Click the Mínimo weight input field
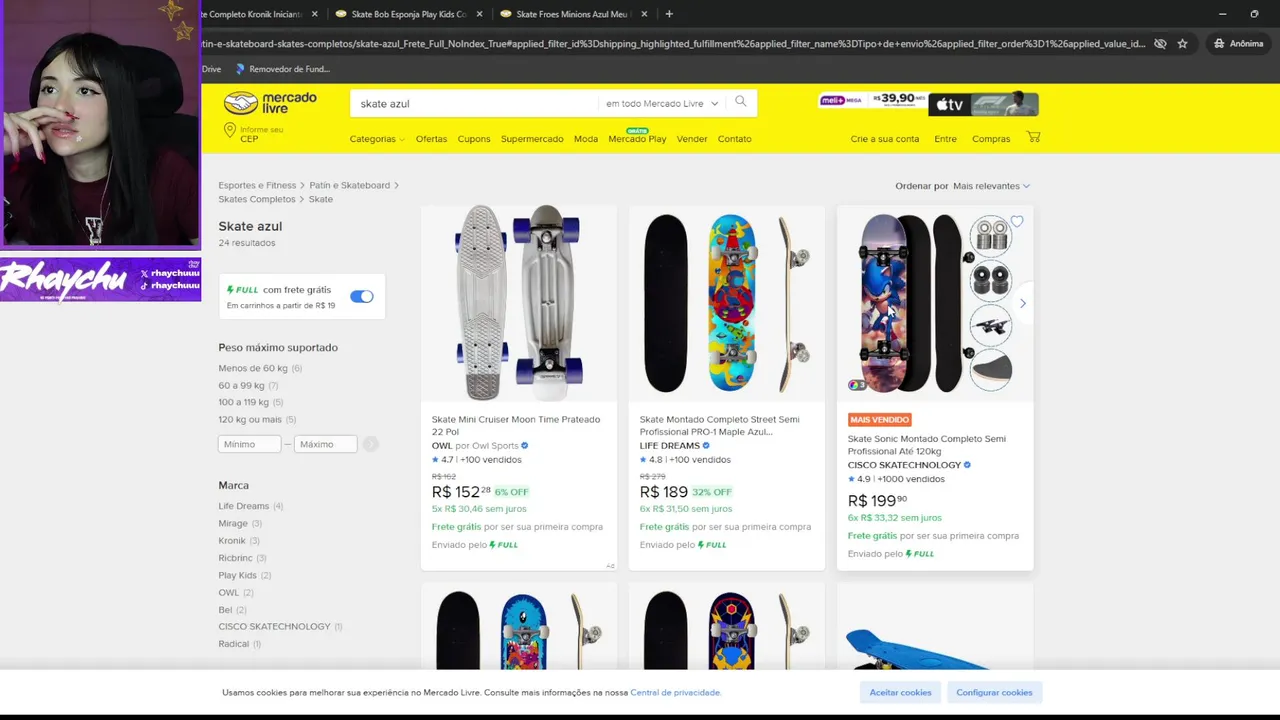 (249, 444)
